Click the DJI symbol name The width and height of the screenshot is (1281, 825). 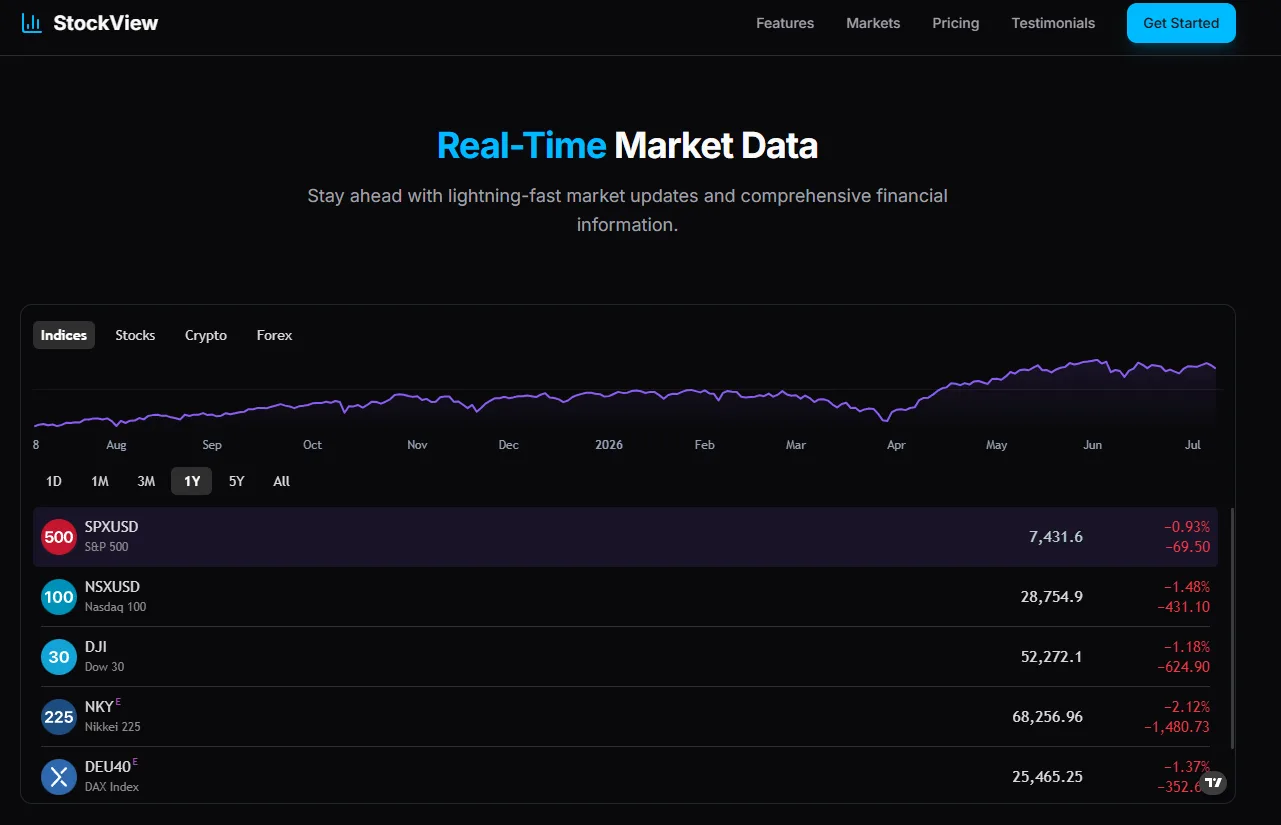coord(96,647)
